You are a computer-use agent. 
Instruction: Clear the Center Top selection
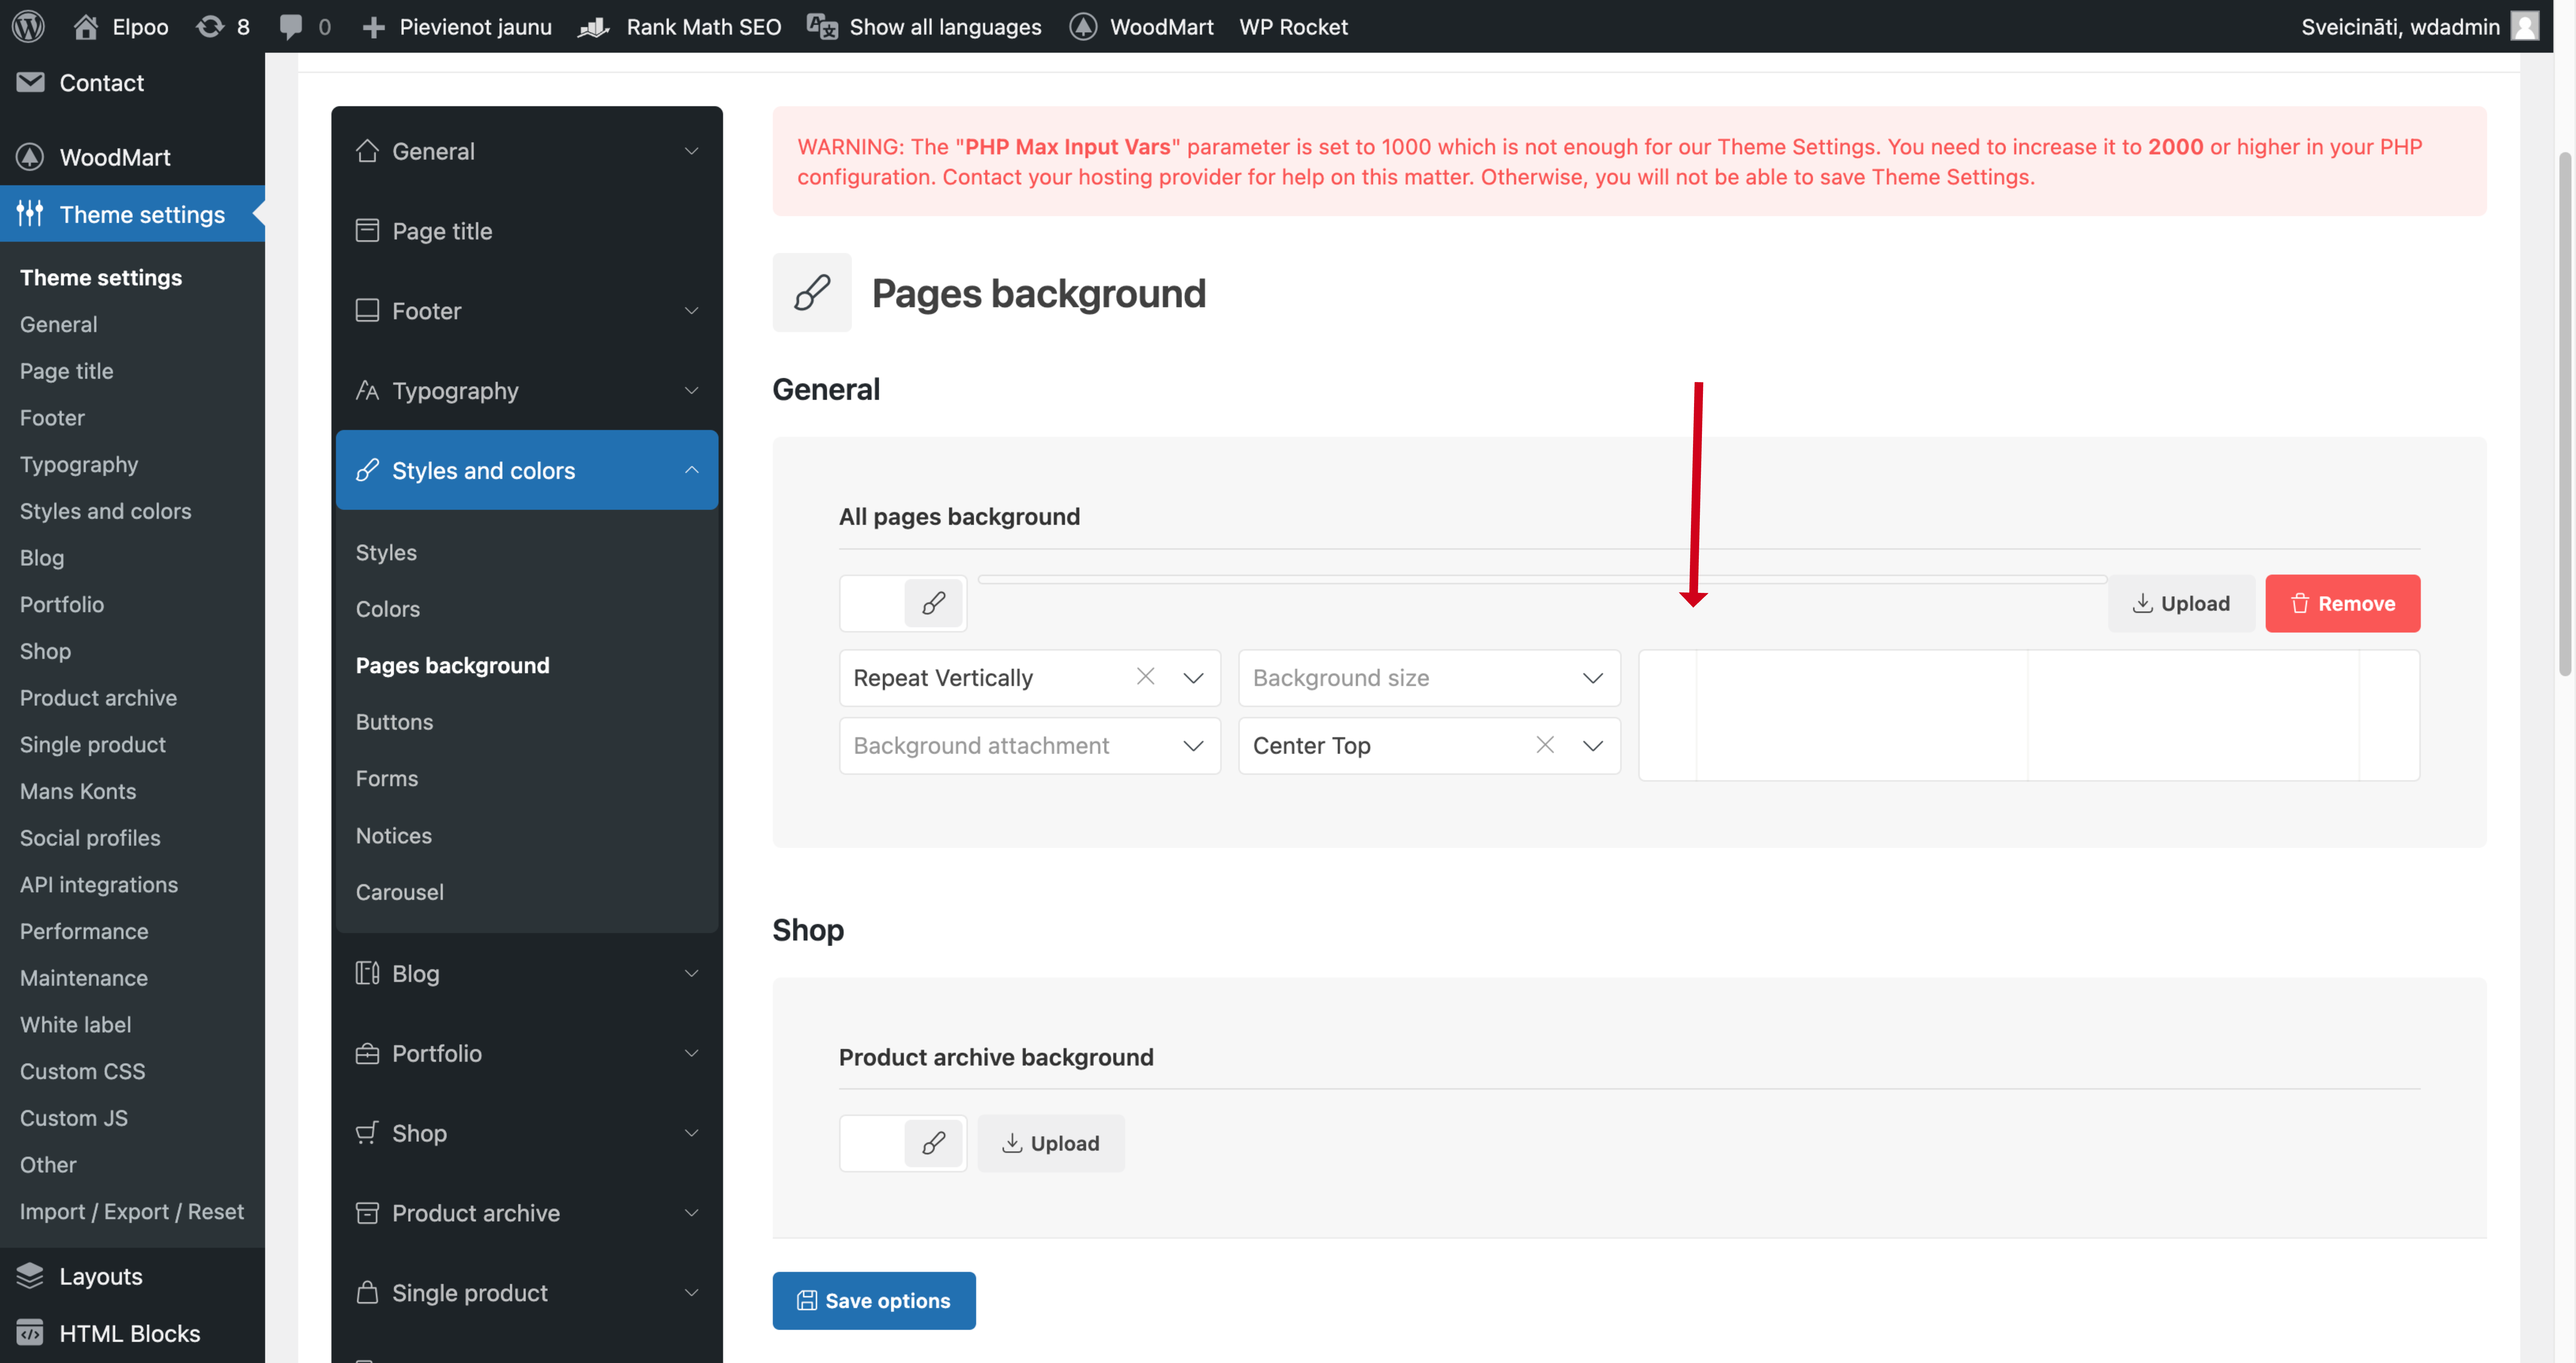[x=1545, y=745]
